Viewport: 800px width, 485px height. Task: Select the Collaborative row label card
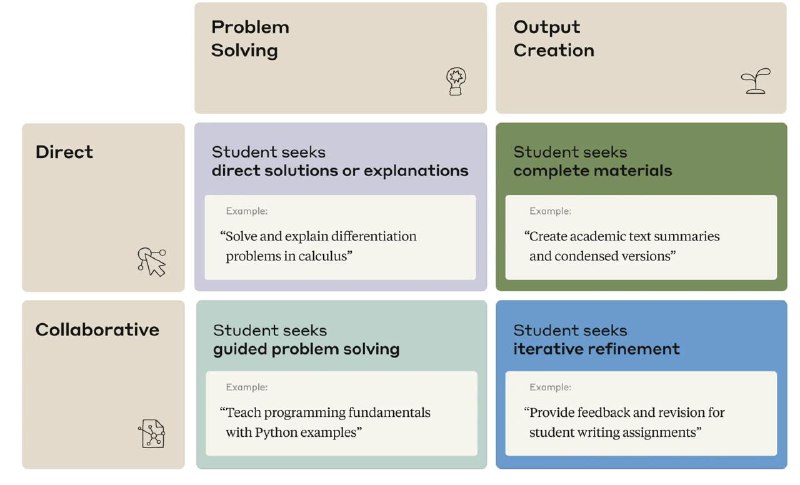pos(103,385)
